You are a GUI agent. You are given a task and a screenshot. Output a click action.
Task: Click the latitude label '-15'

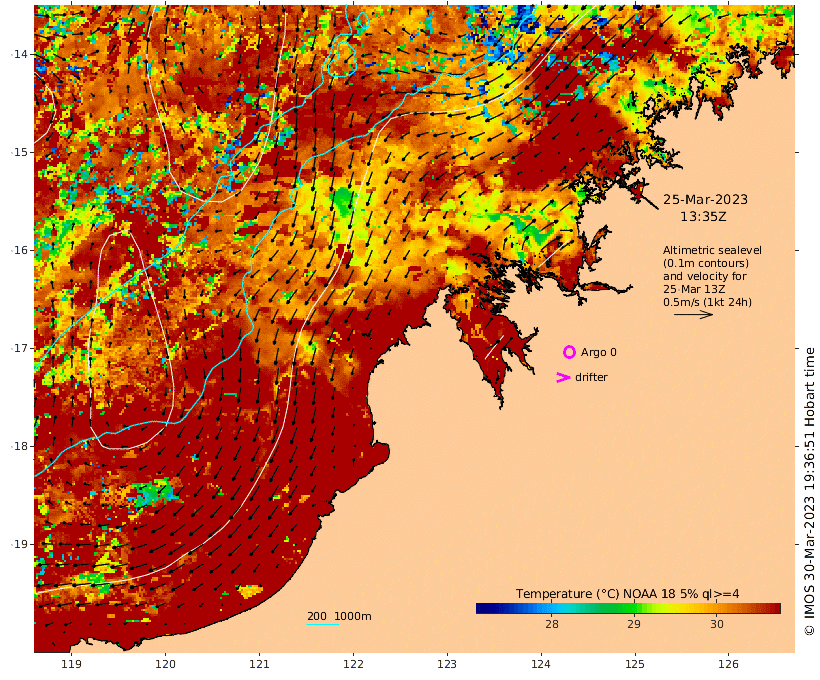pos(20,152)
